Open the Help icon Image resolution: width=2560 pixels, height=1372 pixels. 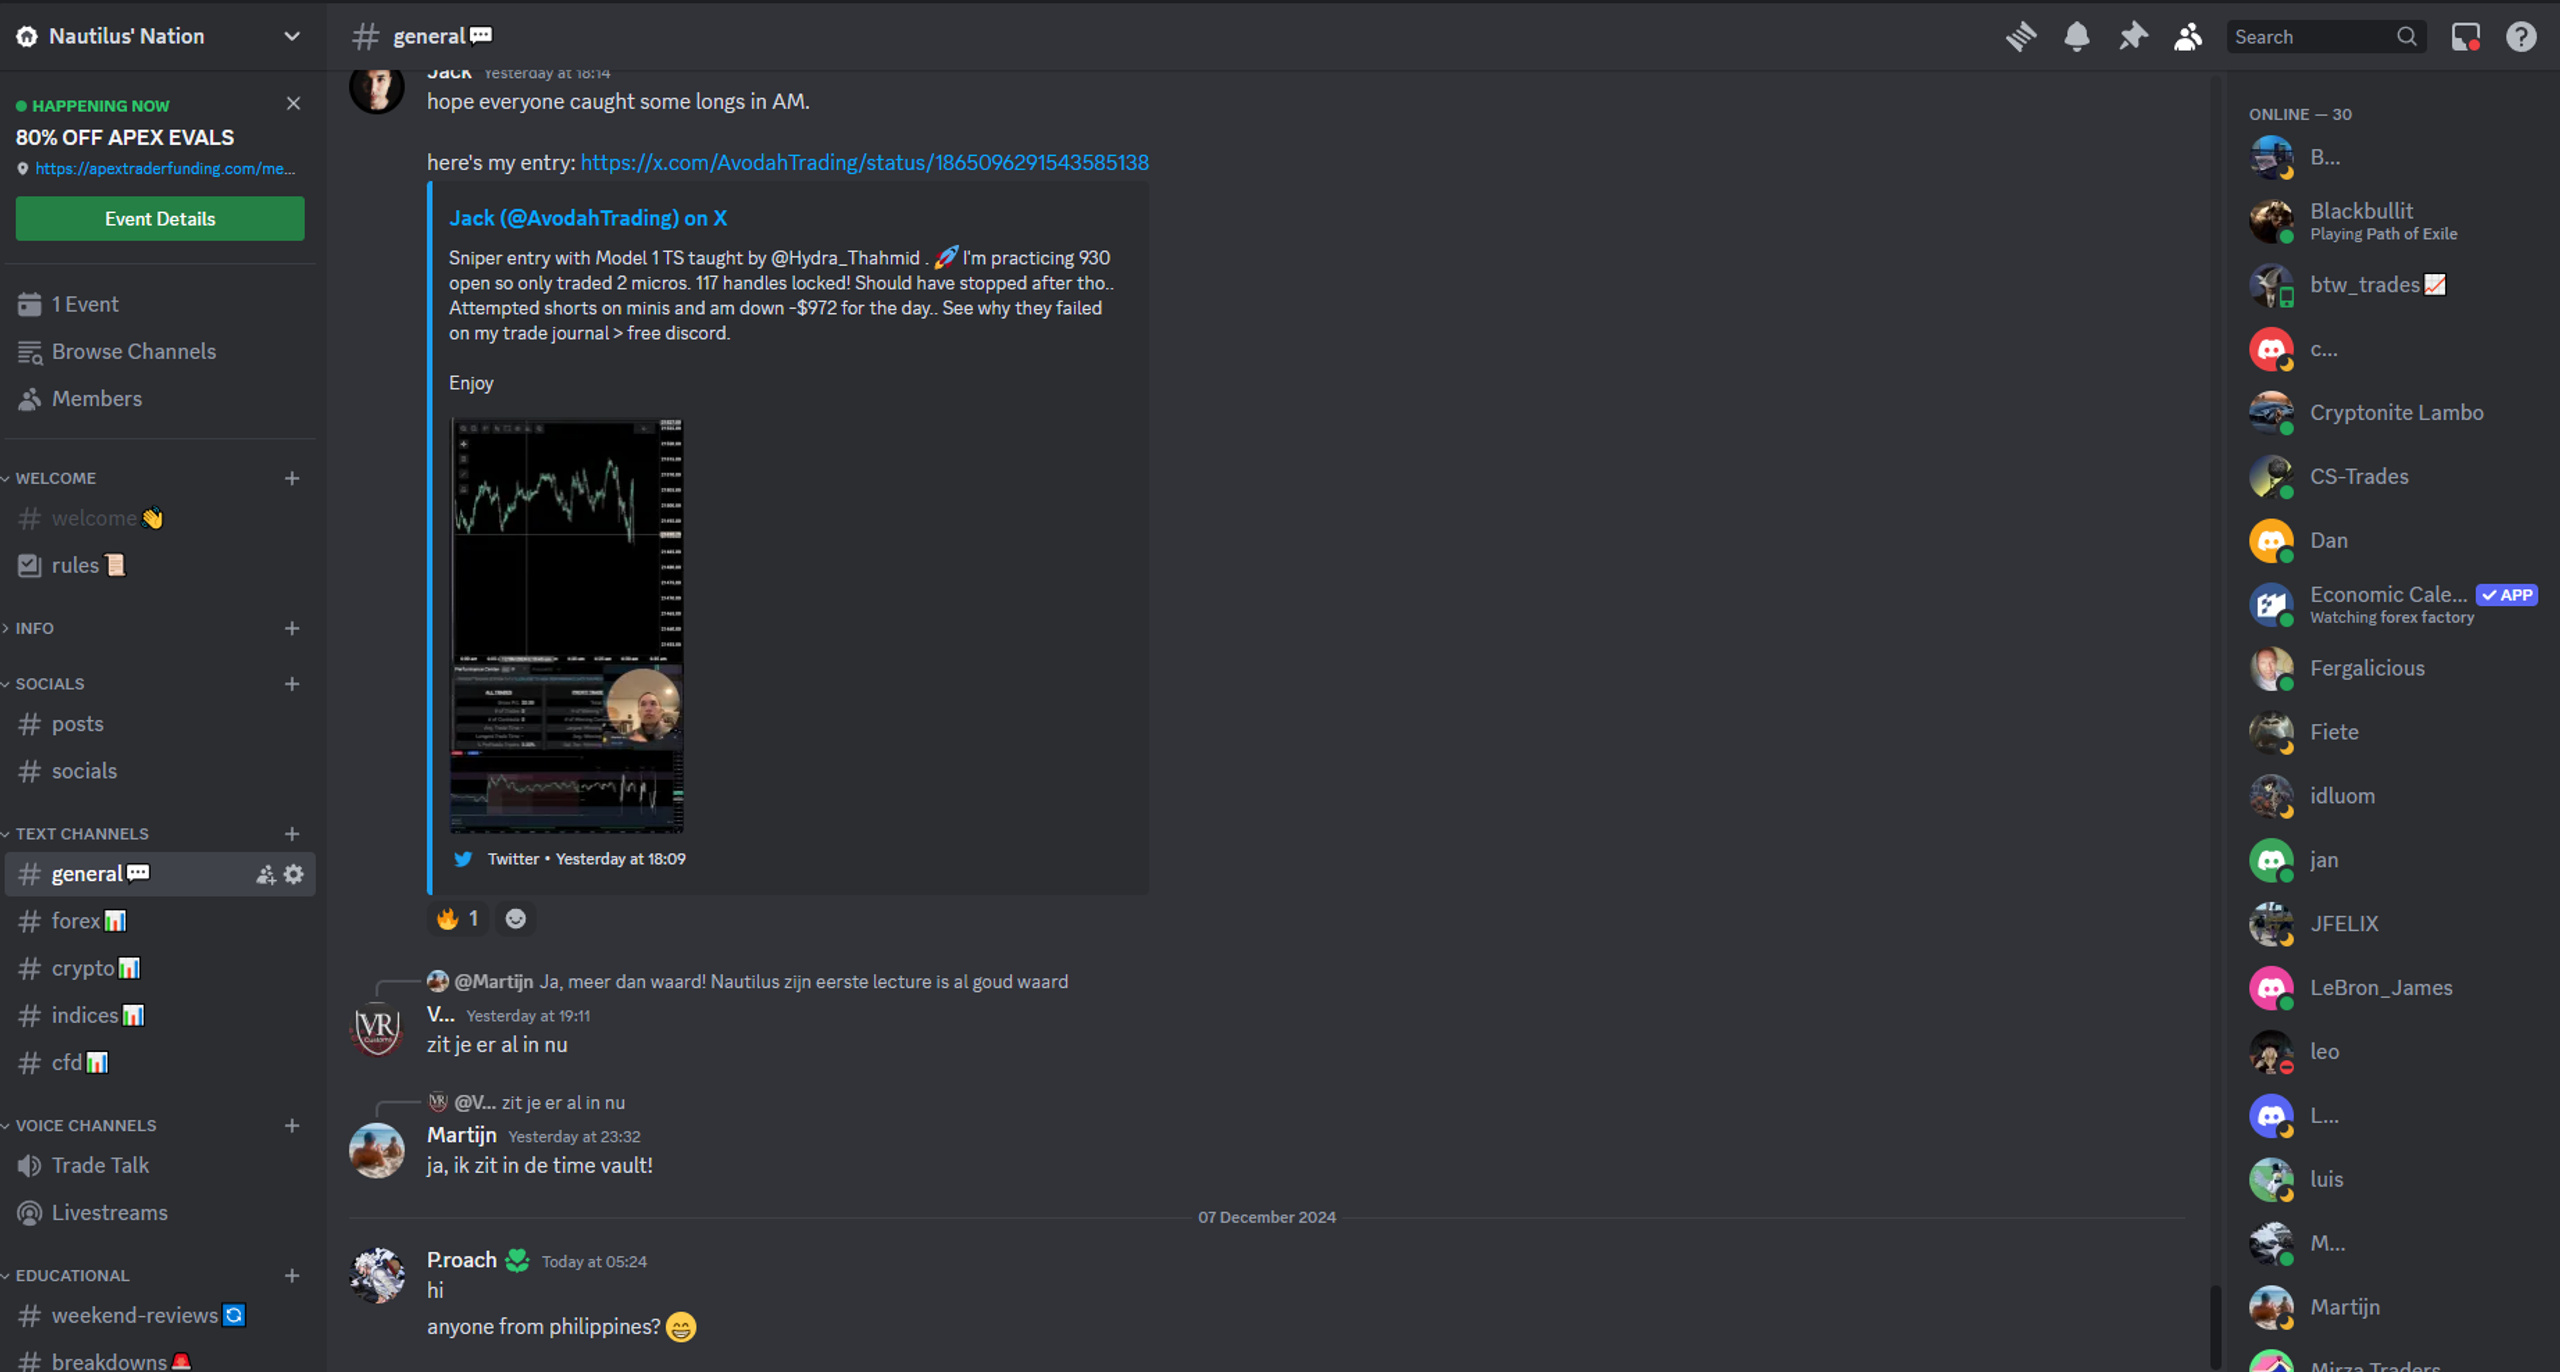[x=2521, y=37]
